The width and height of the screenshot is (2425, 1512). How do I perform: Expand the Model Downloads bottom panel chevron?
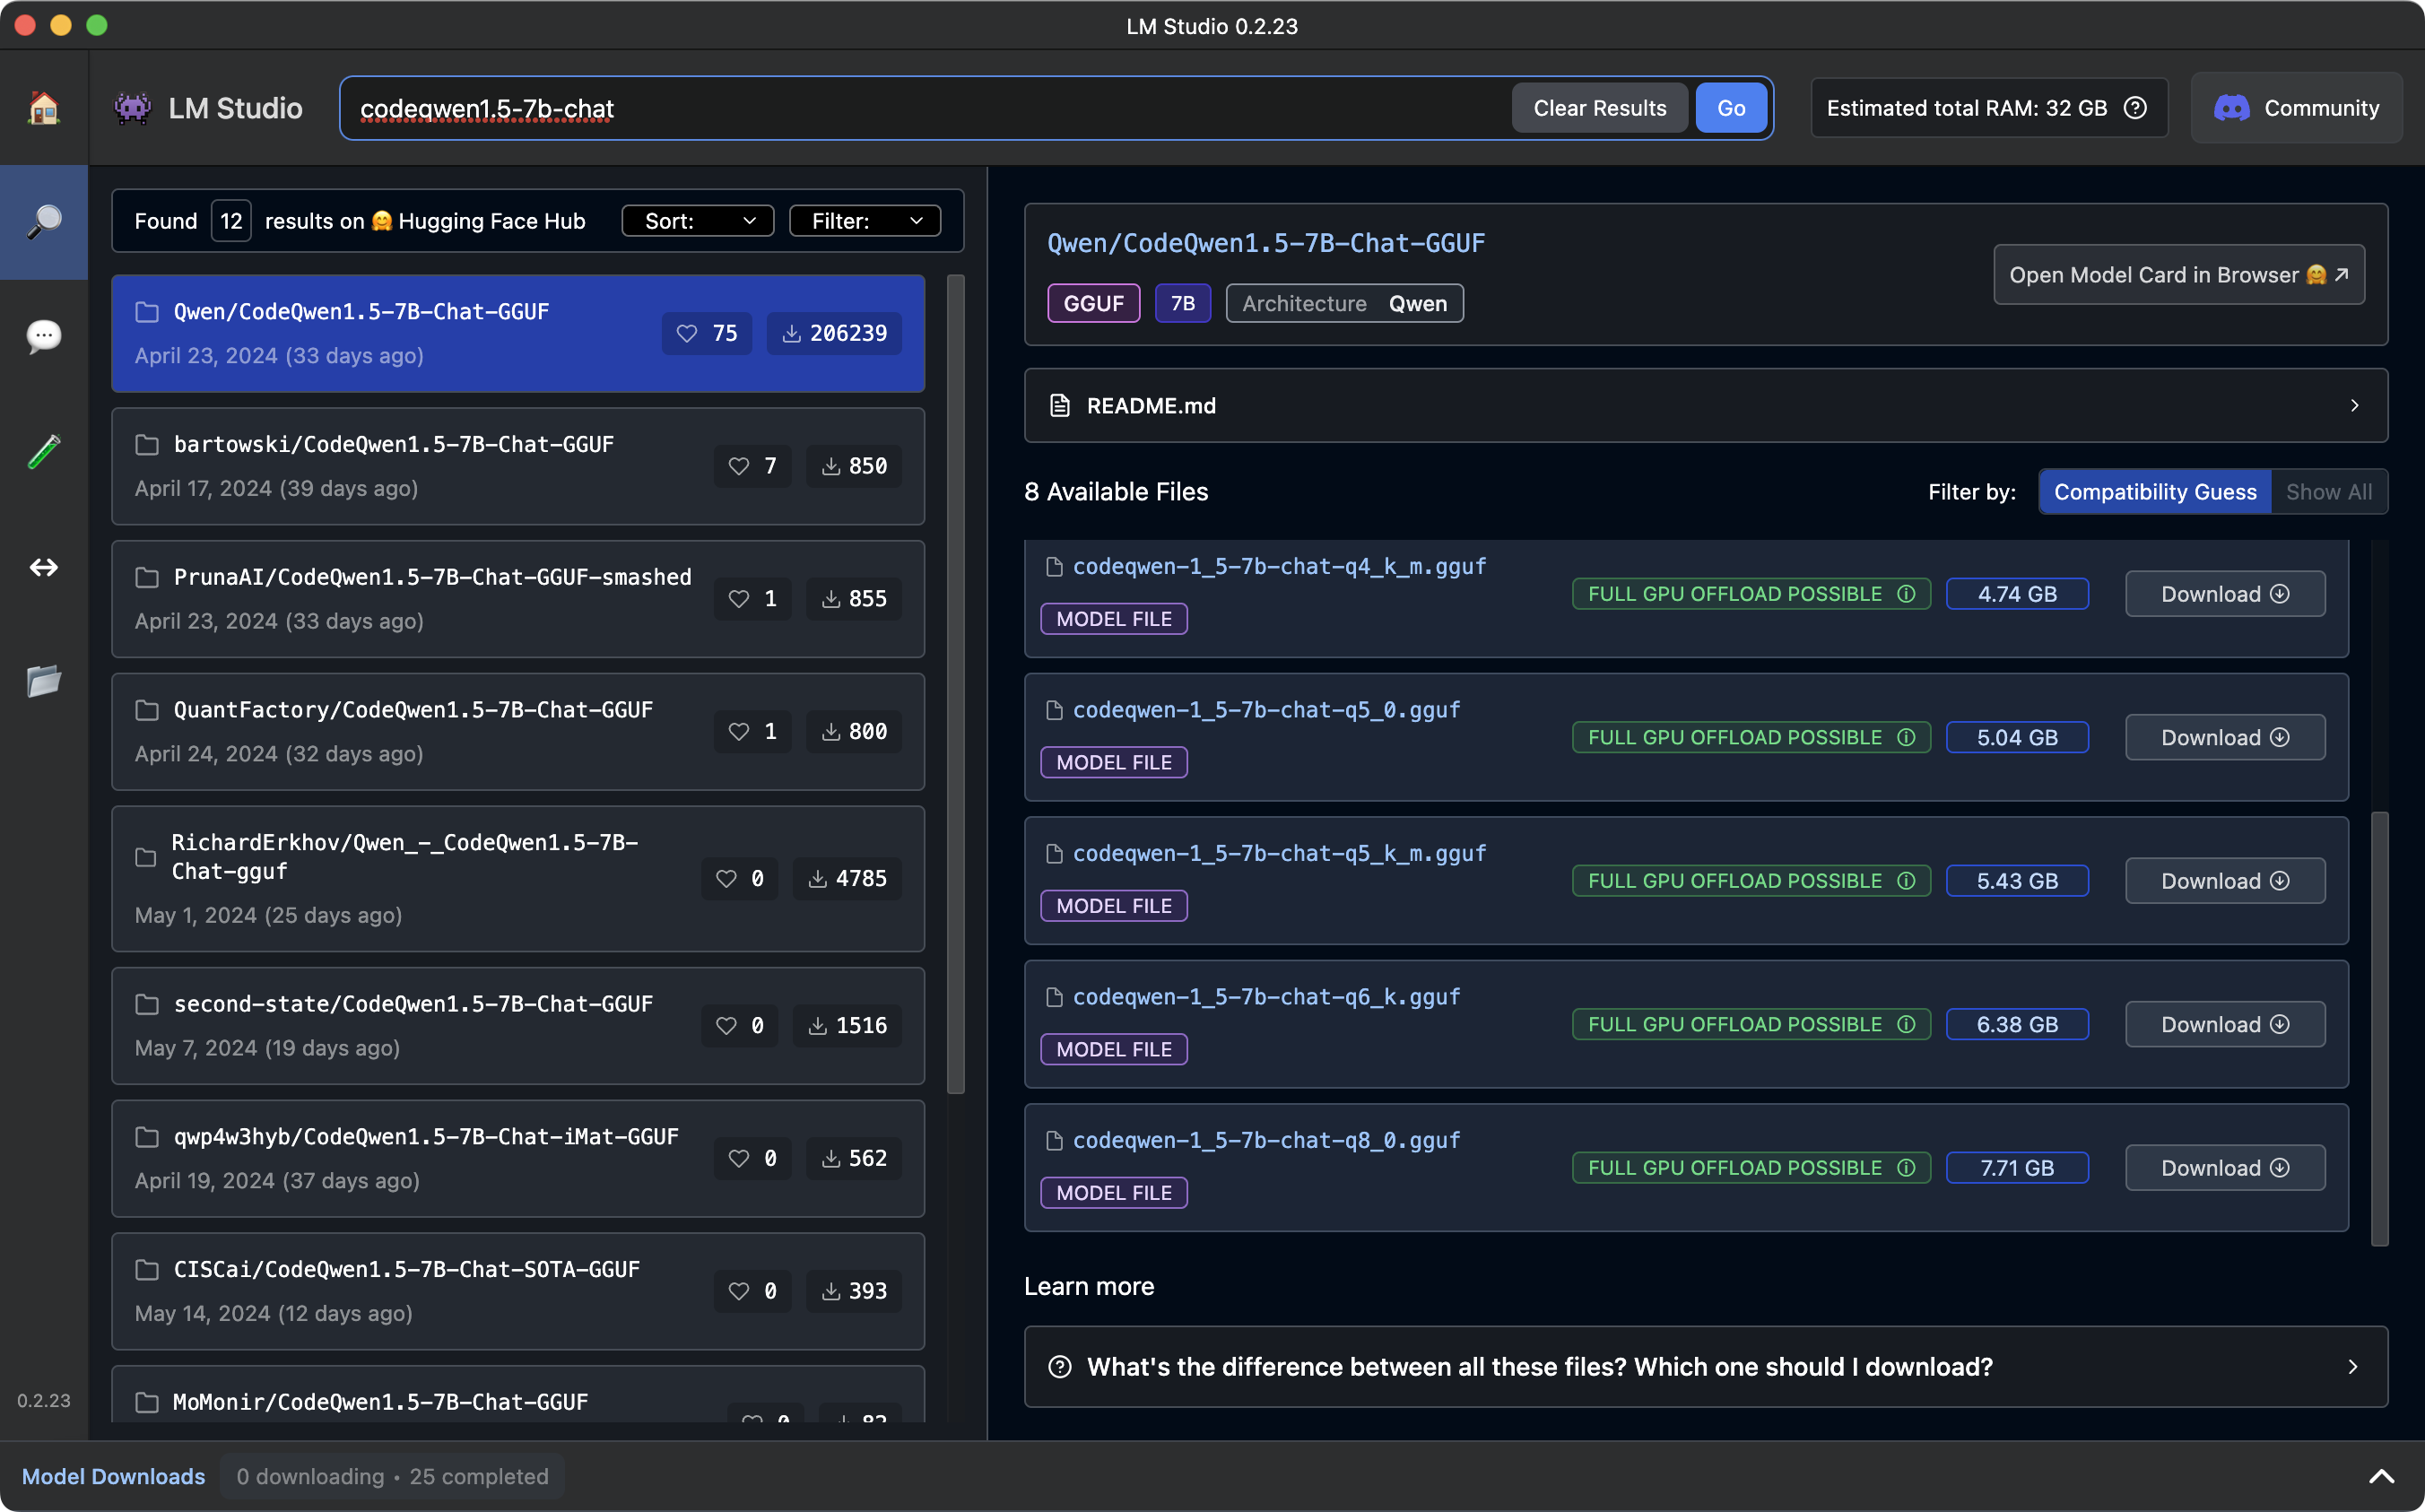pos(2381,1476)
